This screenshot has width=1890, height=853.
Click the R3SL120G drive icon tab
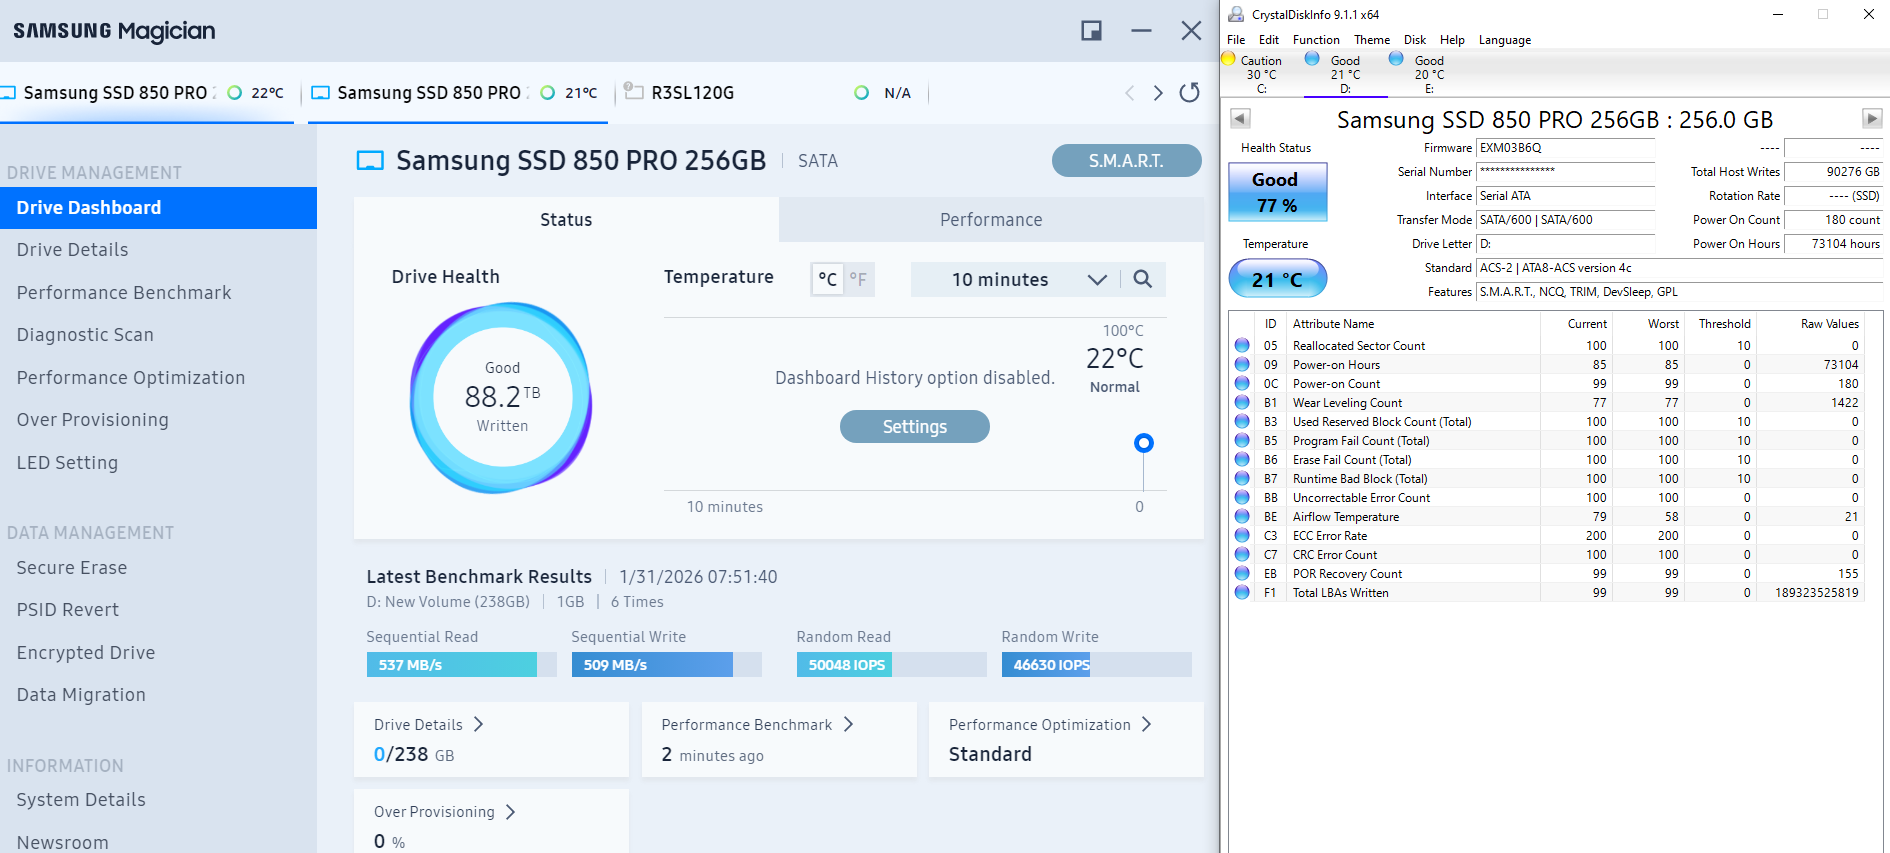(634, 92)
